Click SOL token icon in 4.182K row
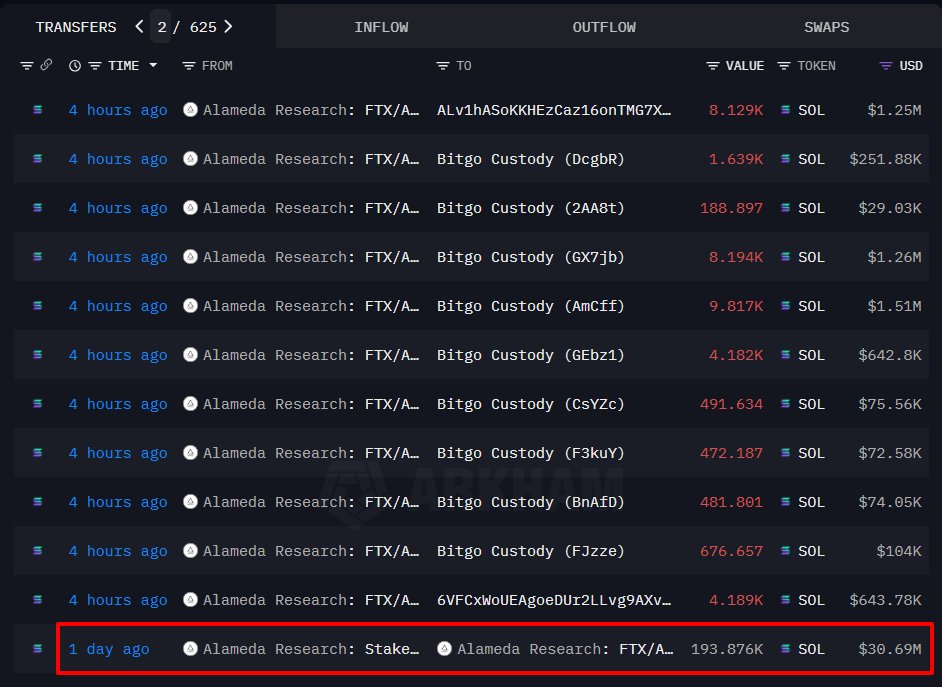Viewport: 942px width, 687px height. pos(785,355)
